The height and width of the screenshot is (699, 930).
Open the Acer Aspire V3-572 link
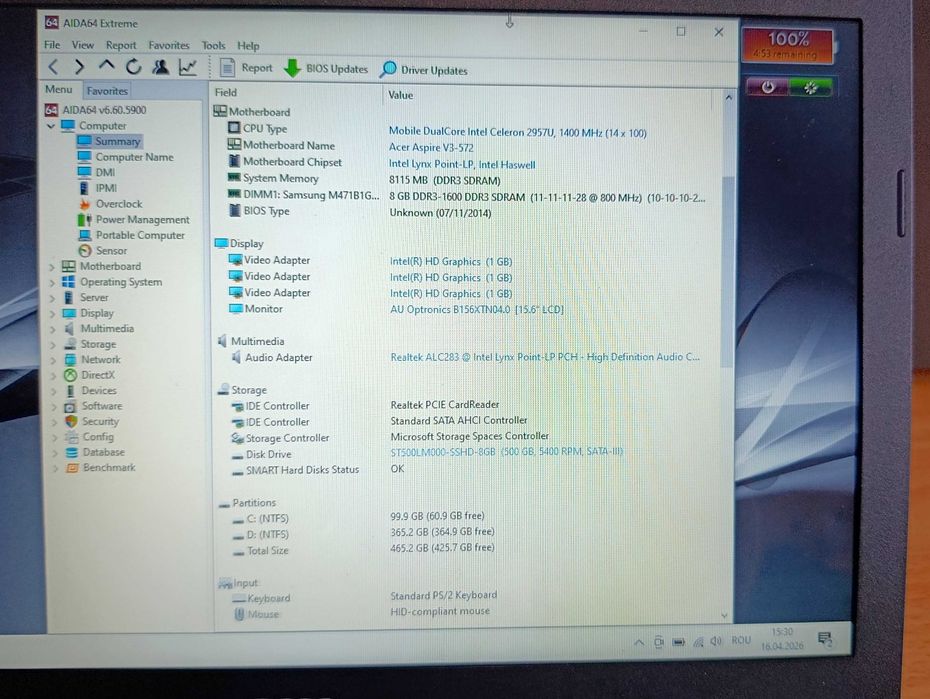431,148
